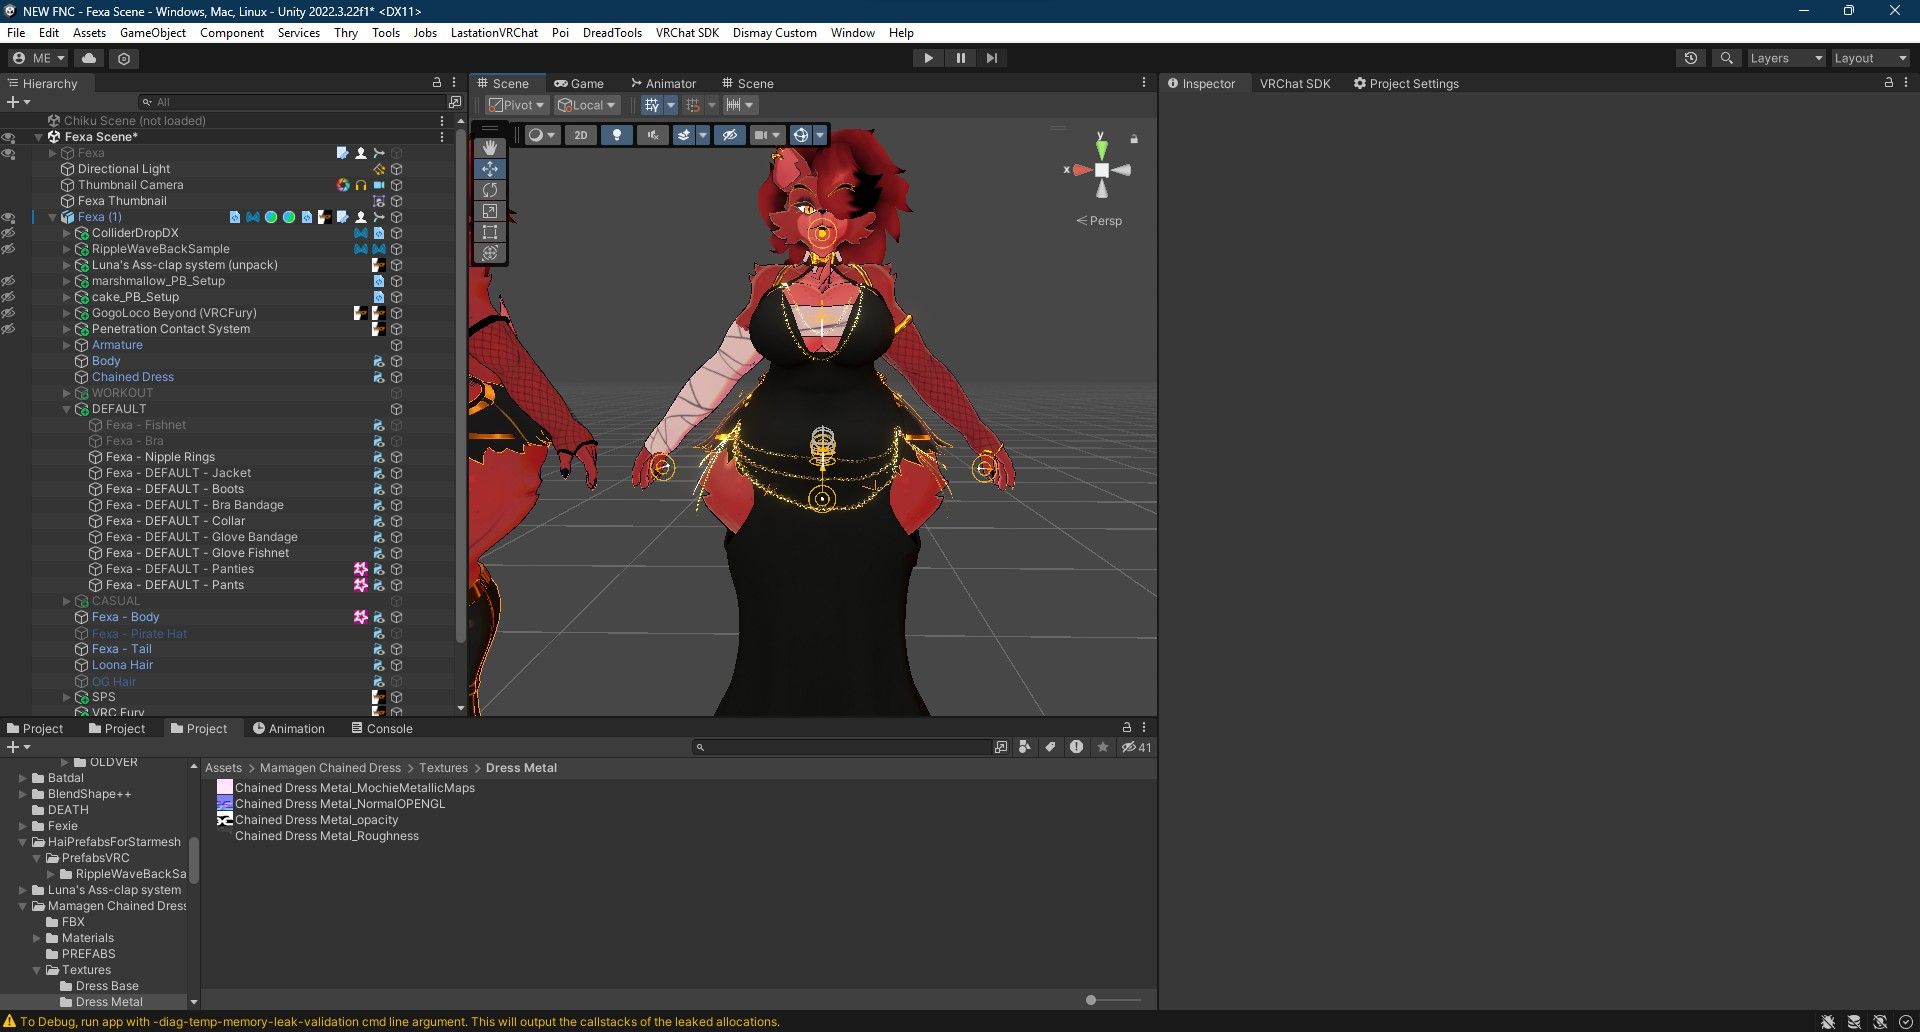This screenshot has width=1920, height=1032.
Task: Click the Play button
Action: 928,58
